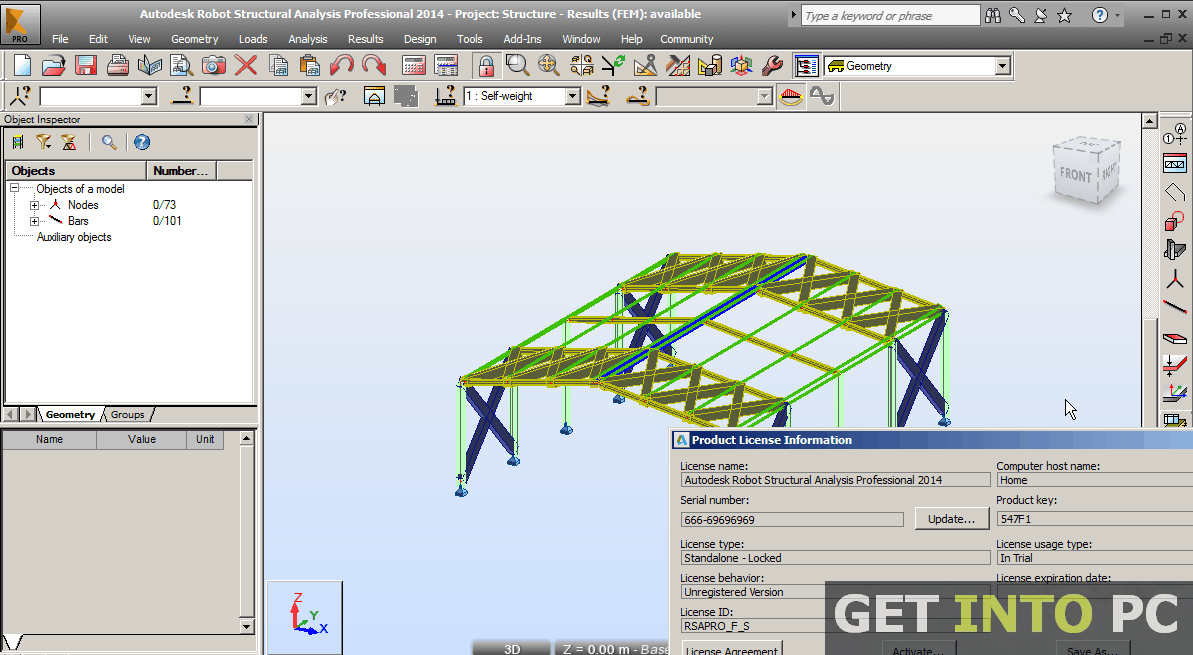The image size is (1193, 655).
Task: Open the title bar Help question-mark
Action: (1099, 15)
